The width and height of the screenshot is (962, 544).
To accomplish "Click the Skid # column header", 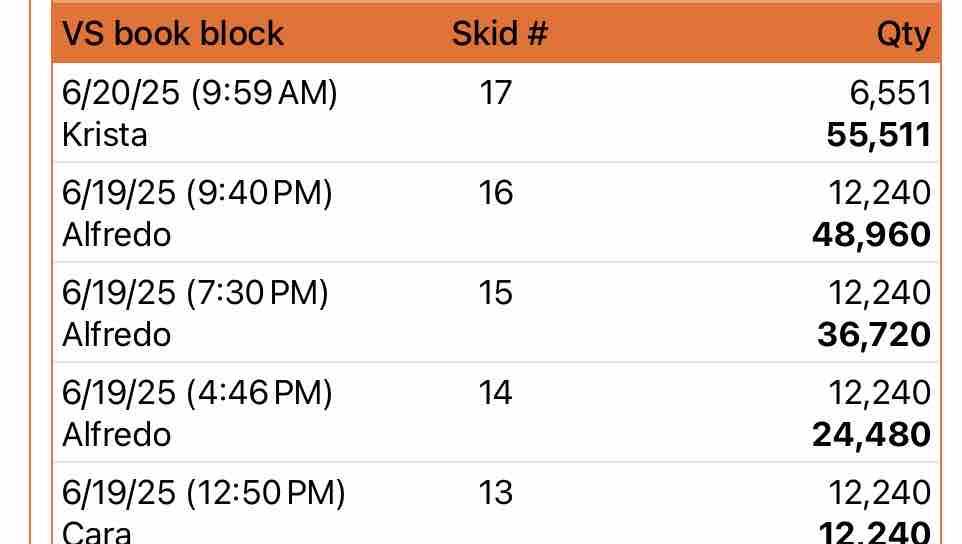I will click(x=499, y=34).
